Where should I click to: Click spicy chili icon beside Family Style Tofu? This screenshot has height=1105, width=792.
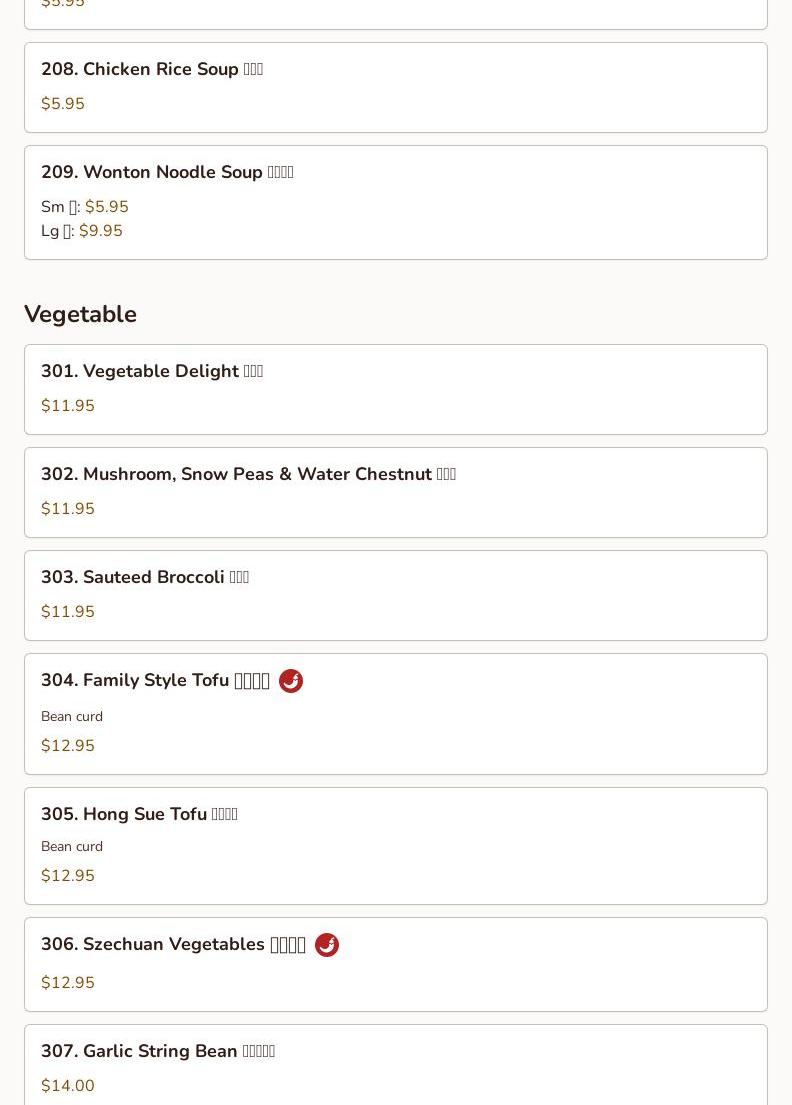(x=291, y=681)
